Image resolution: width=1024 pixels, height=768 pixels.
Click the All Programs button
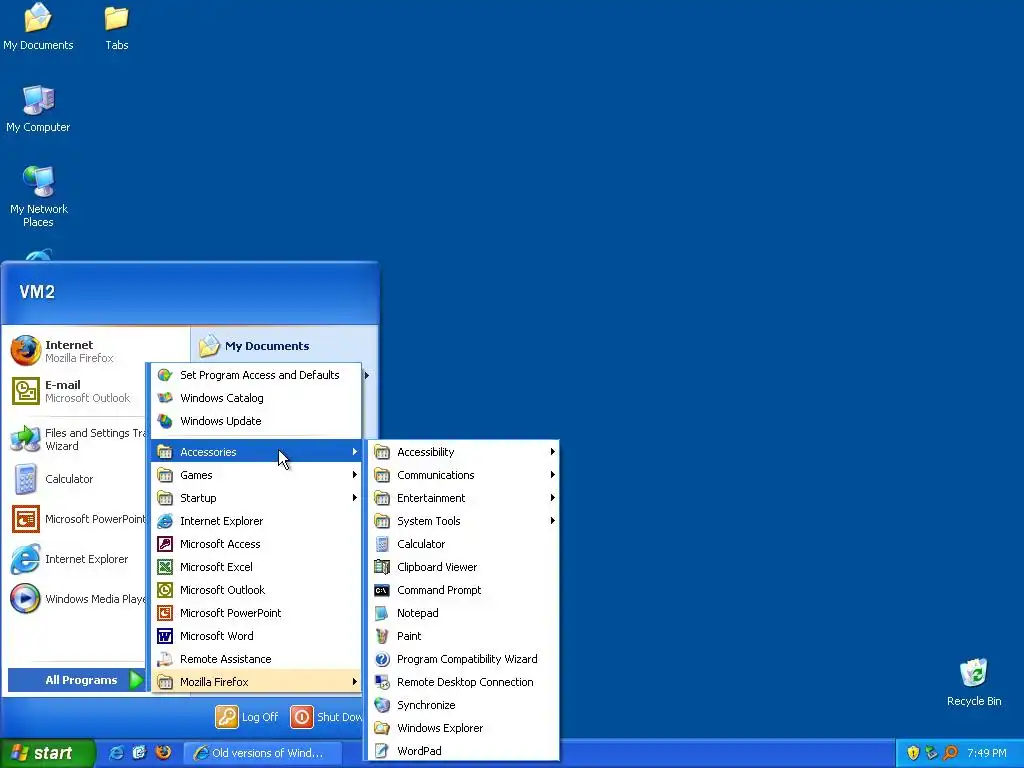click(x=76, y=680)
